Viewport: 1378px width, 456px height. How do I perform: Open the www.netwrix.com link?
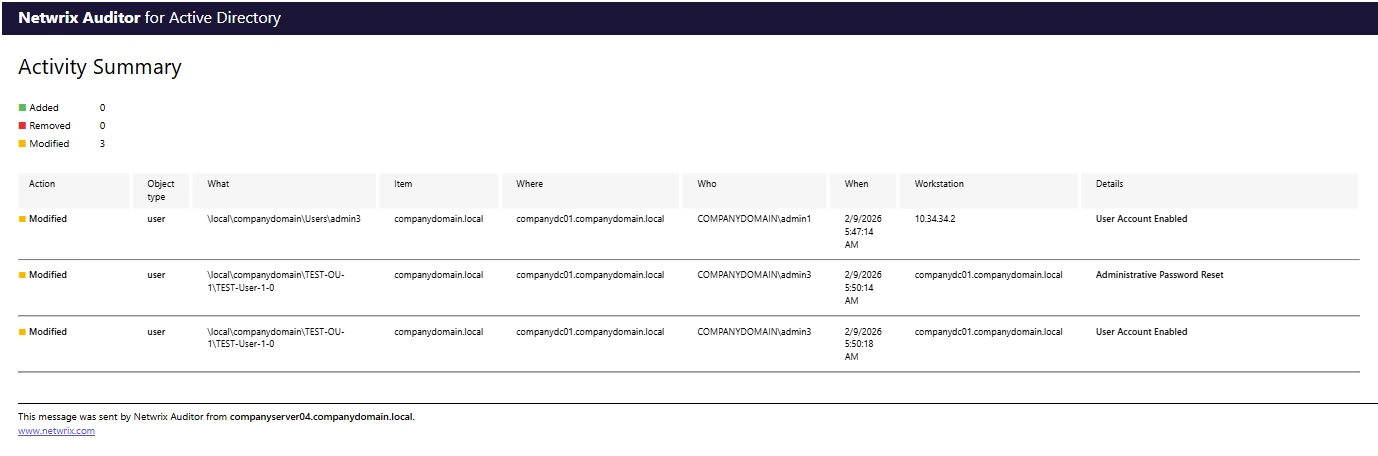[56, 431]
